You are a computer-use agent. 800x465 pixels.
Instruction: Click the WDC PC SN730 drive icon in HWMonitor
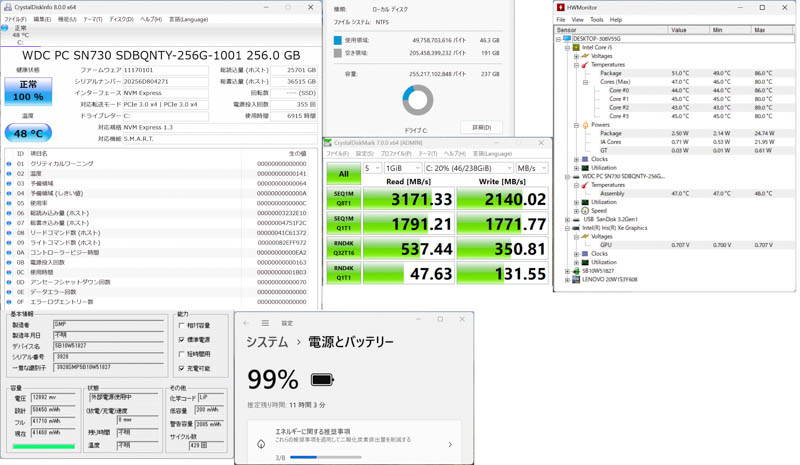click(x=576, y=177)
